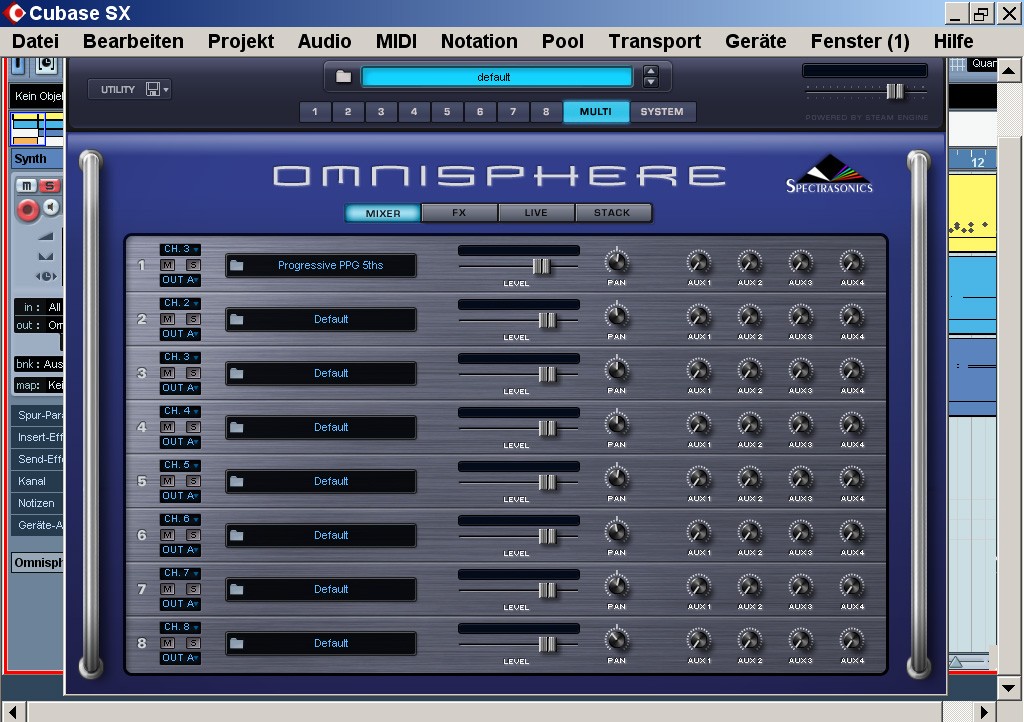Click PAN knob of part 7
Image resolution: width=1024 pixels, height=722 pixels.
[x=616, y=586]
